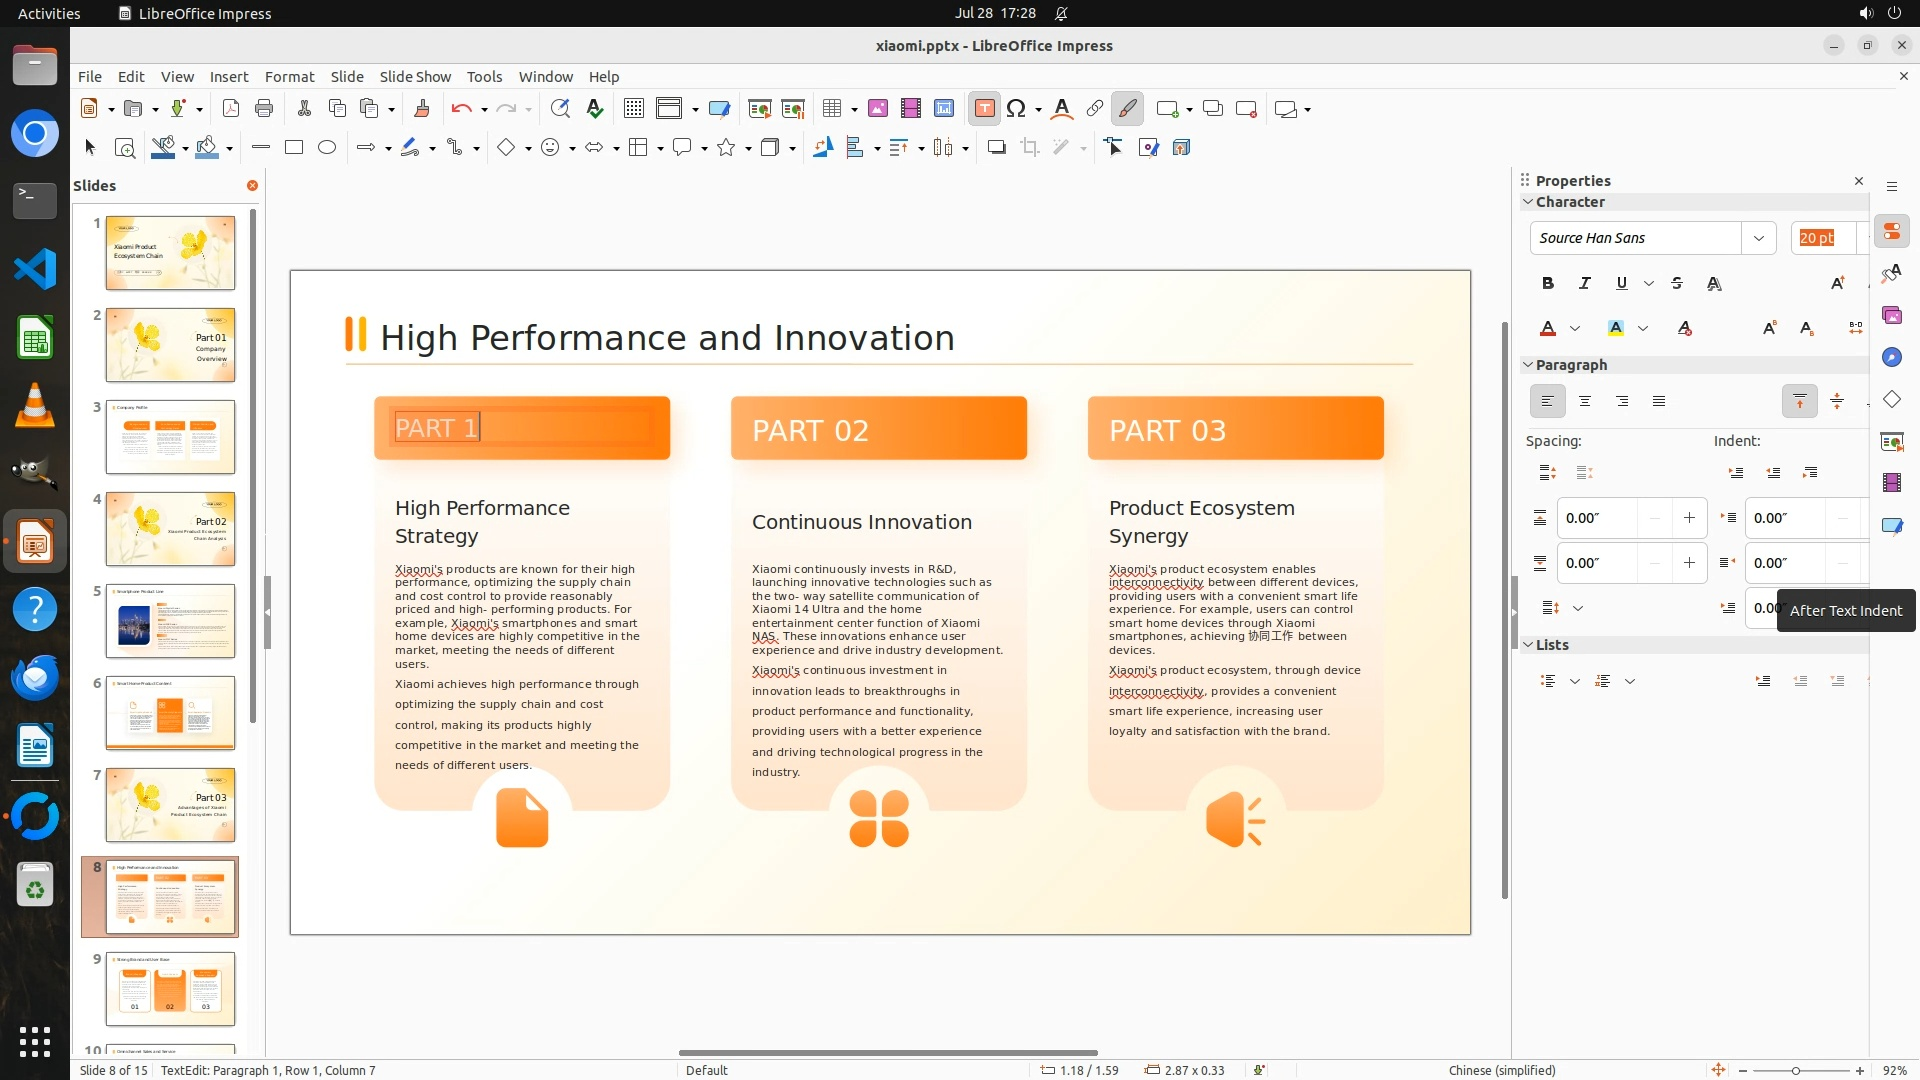
Task: Open the font name dropdown list
Action: [x=1758, y=238]
